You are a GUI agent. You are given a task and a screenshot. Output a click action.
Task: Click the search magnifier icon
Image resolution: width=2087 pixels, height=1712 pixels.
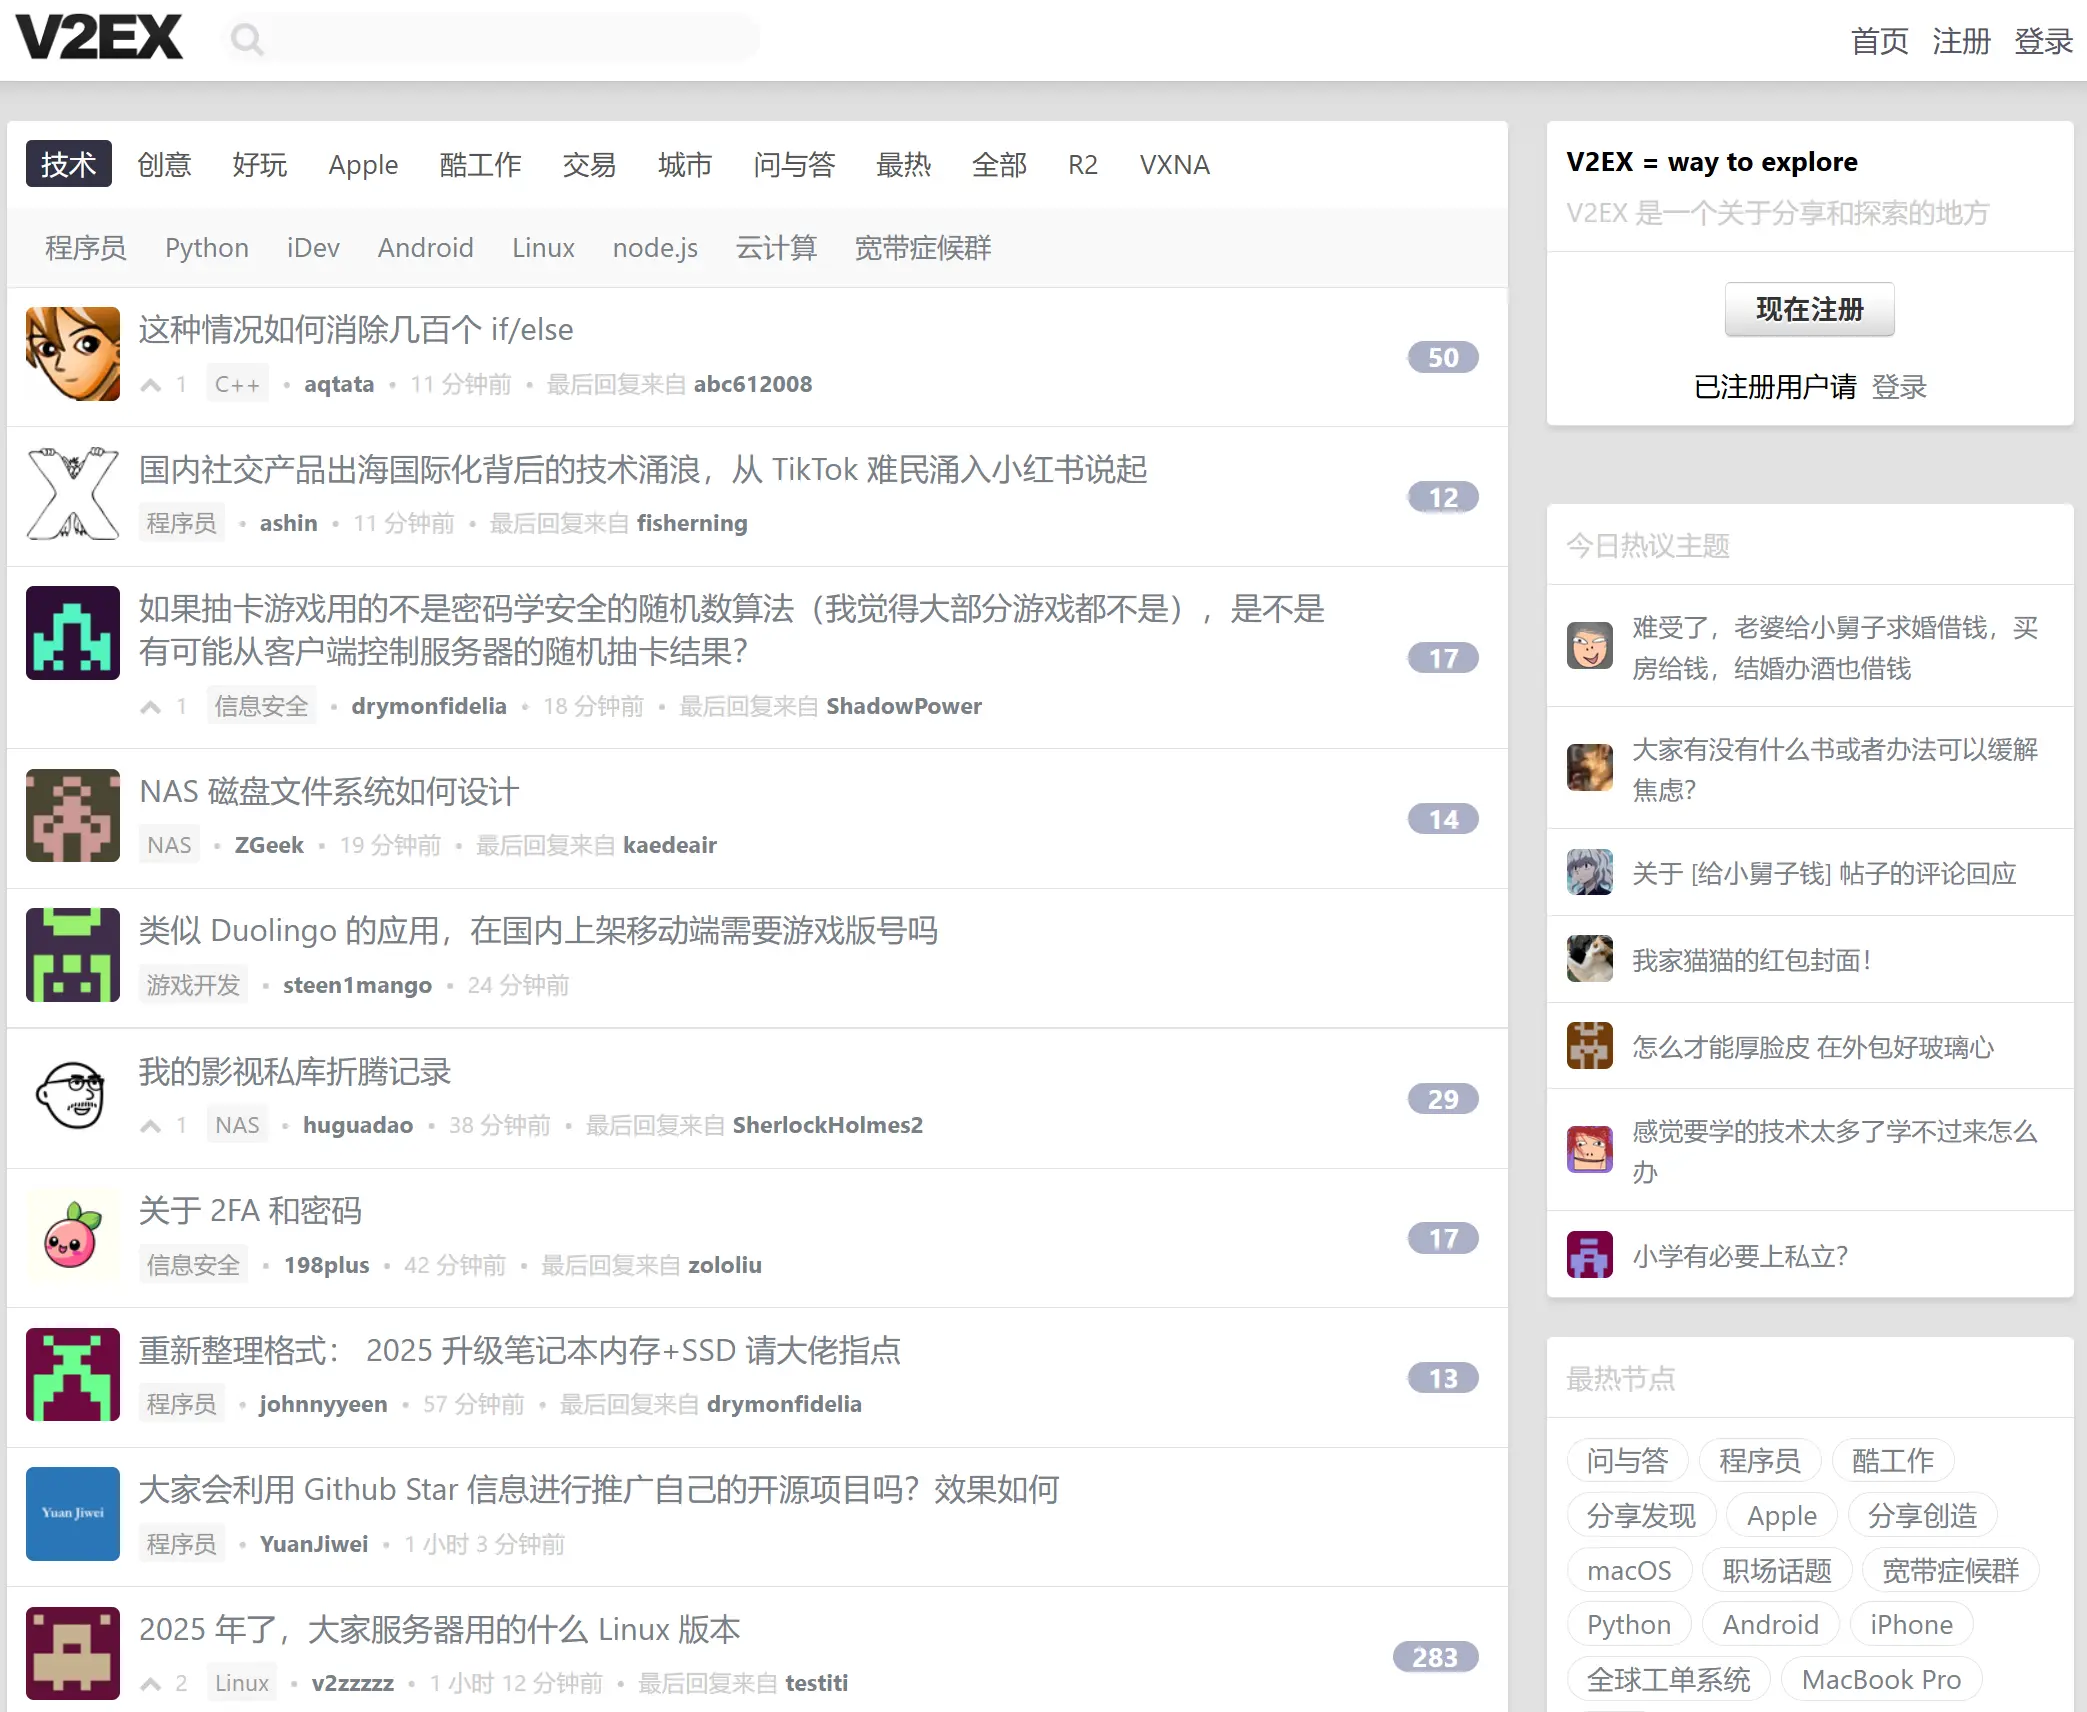(x=246, y=39)
